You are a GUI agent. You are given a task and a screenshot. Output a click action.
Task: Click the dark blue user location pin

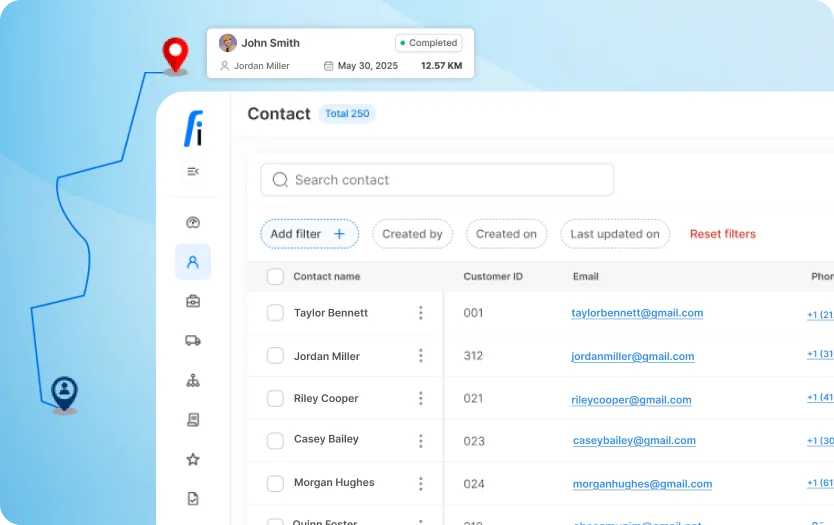click(64, 393)
